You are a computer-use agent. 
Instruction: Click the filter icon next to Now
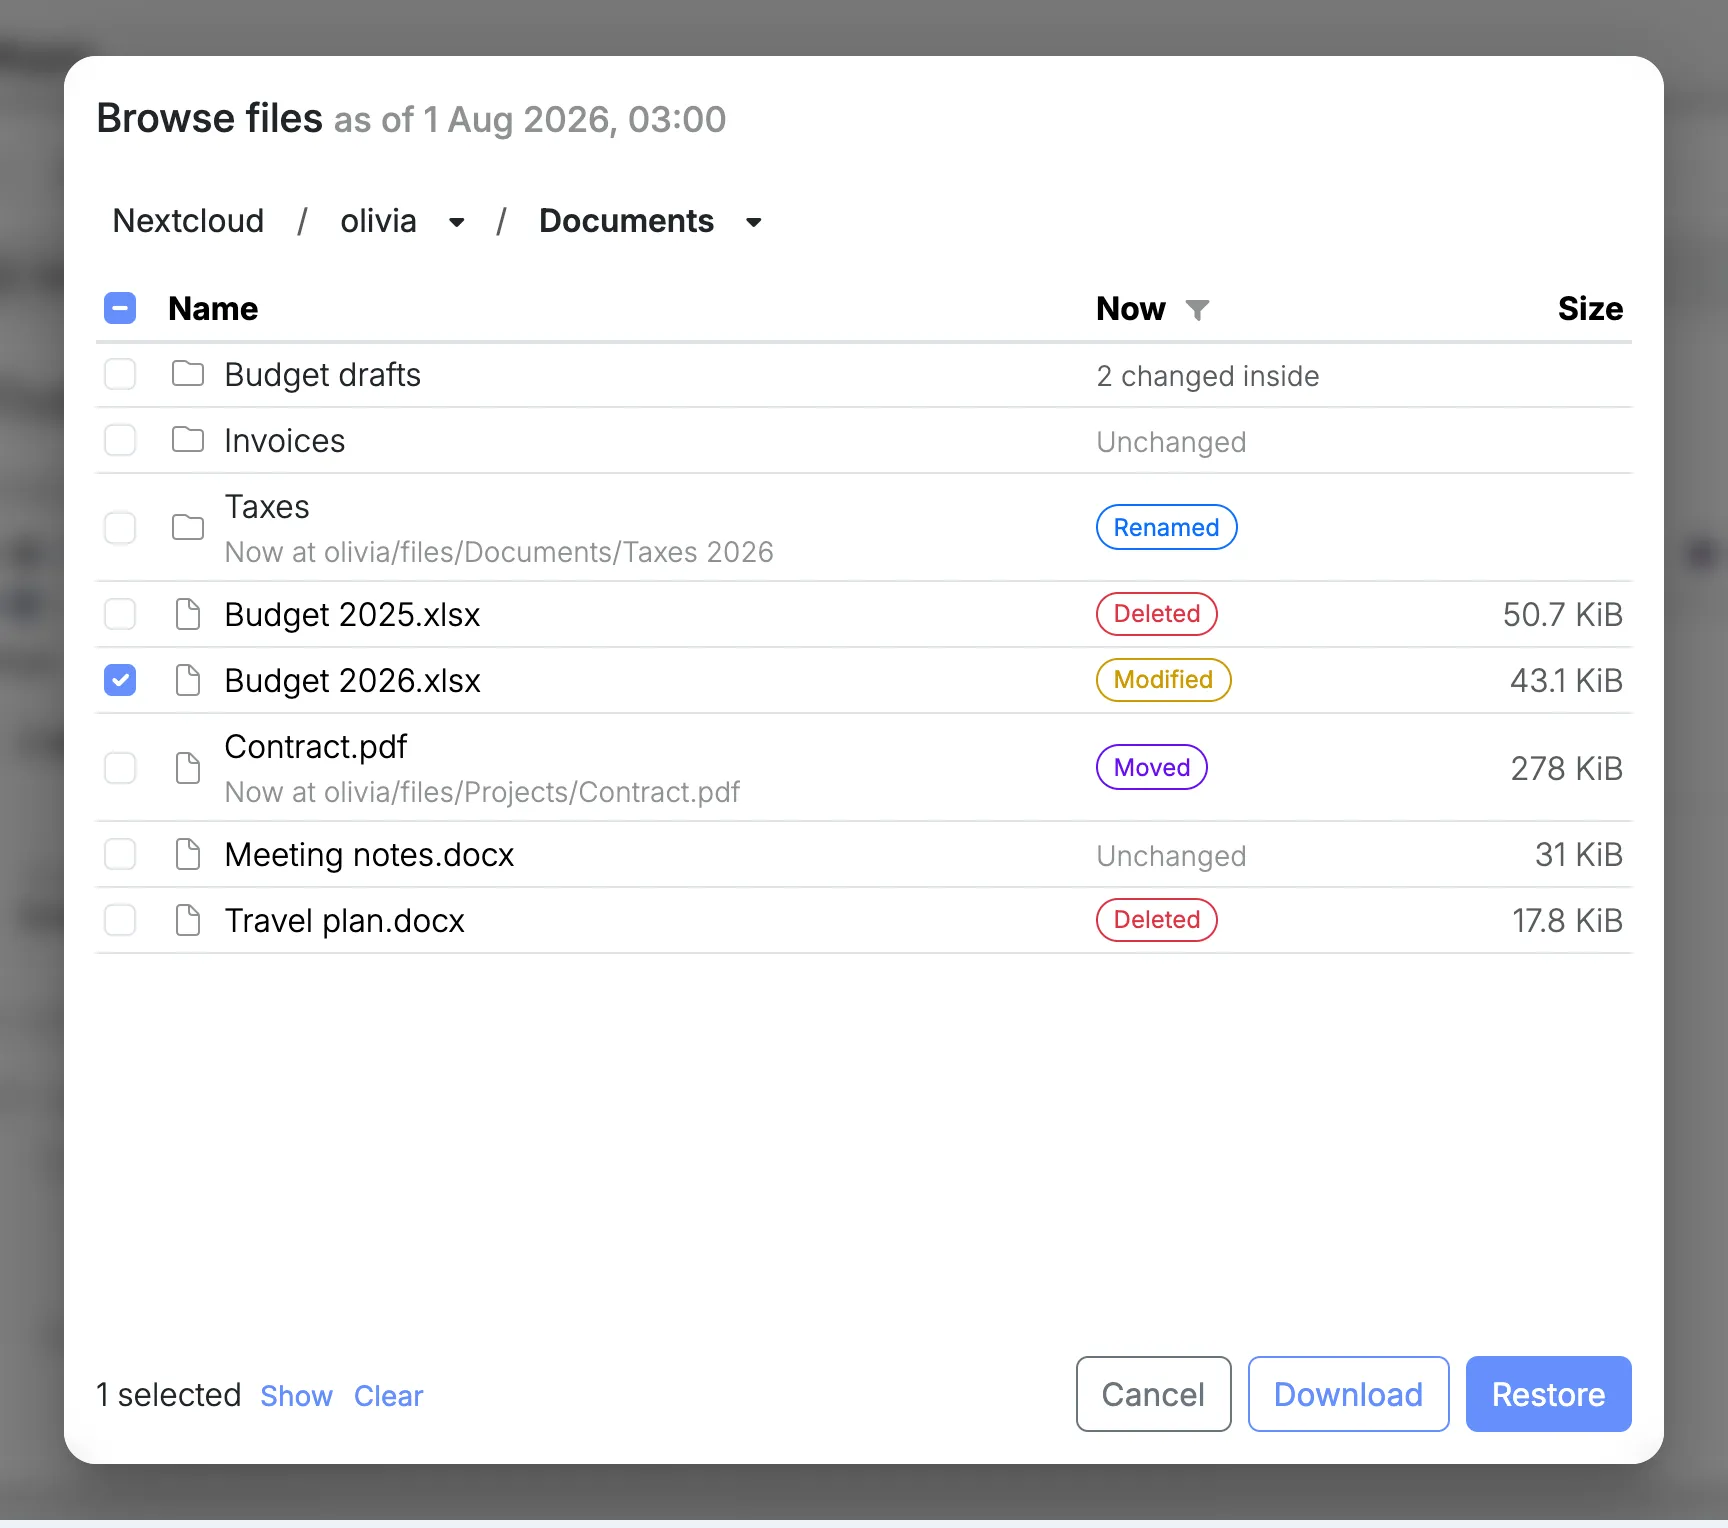pyautogui.click(x=1197, y=310)
